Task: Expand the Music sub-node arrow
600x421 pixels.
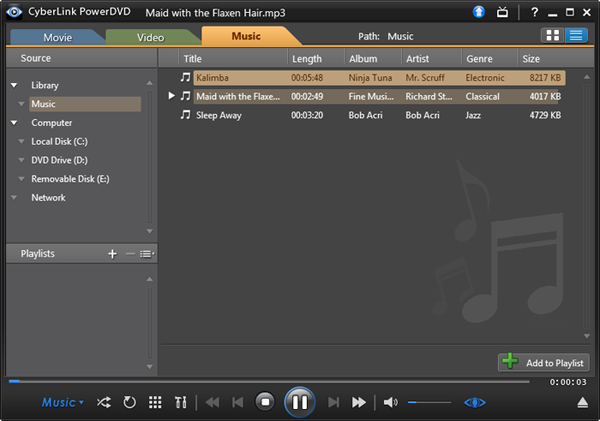Action: click(x=21, y=104)
